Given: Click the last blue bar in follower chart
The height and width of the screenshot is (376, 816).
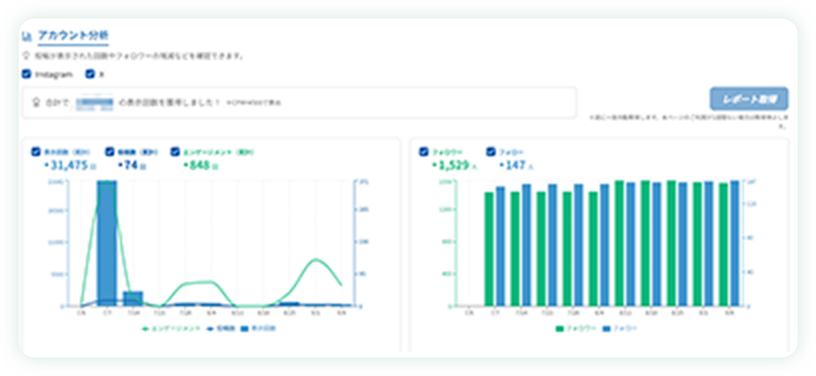Looking at the screenshot, I should click(734, 243).
